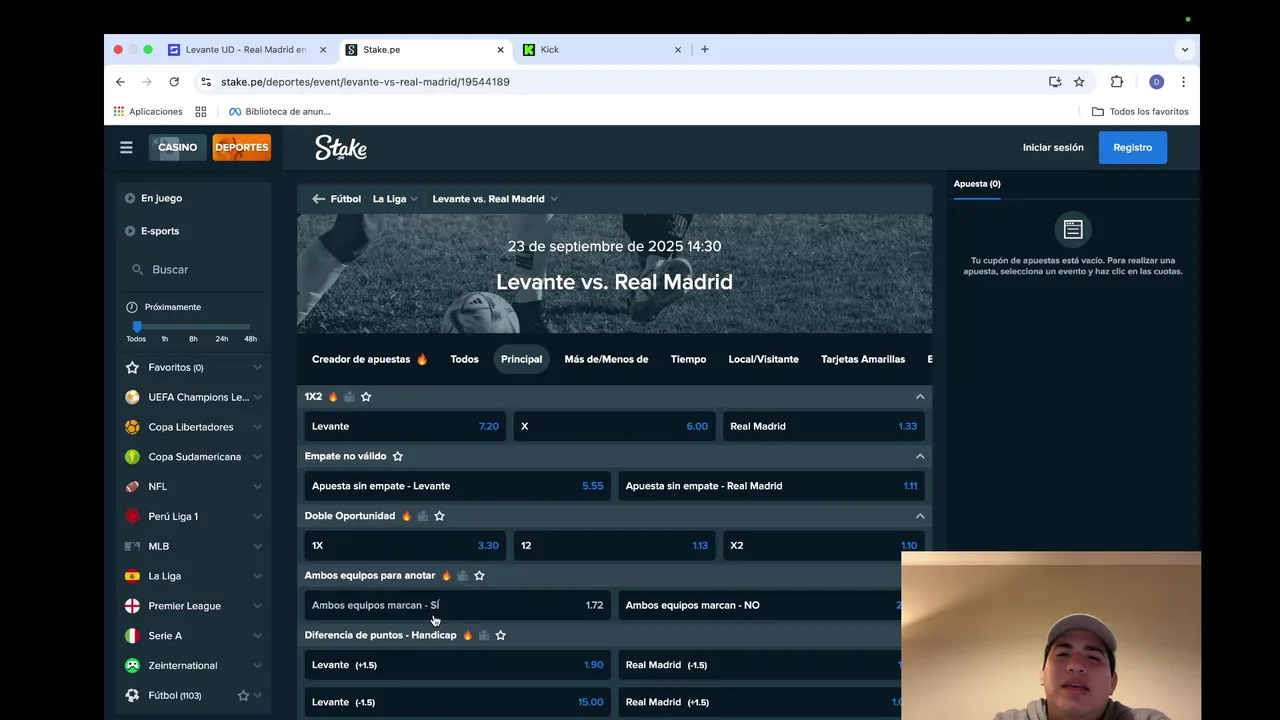
Task: Bet on Real Madrid at 1.33
Action: coord(824,426)
